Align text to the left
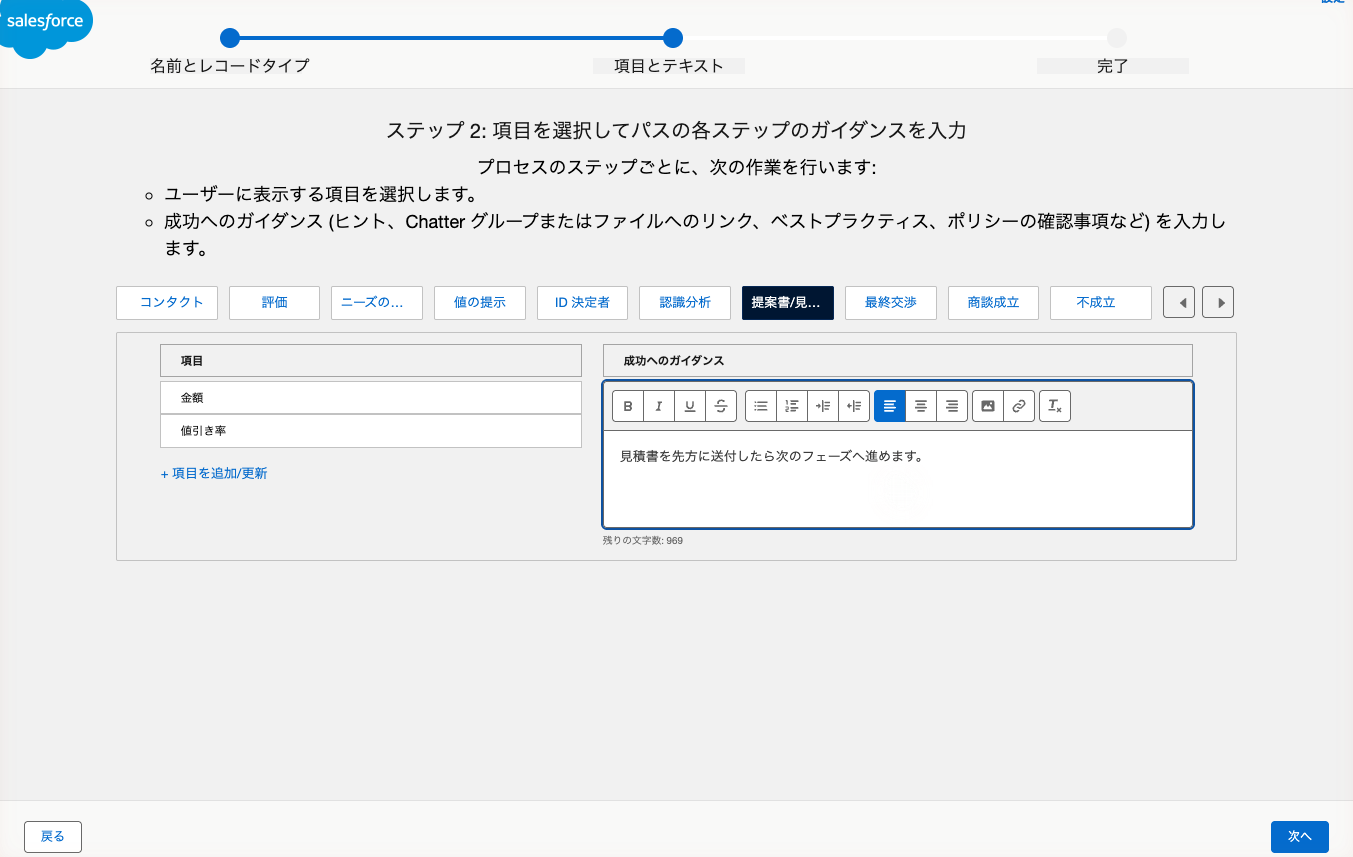The image size is (1353, 857). pyautogui.click(x=890, y=406)
